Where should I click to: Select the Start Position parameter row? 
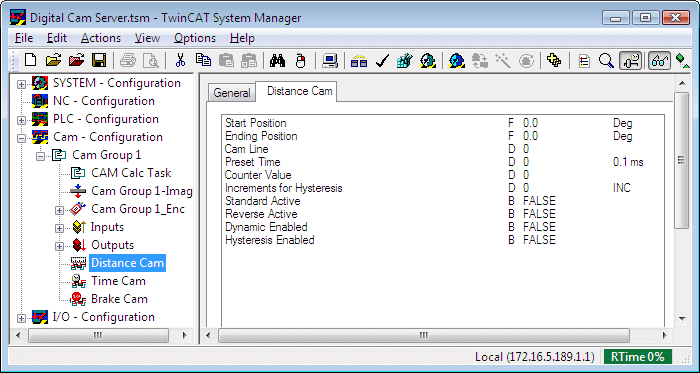pos(442,123)
